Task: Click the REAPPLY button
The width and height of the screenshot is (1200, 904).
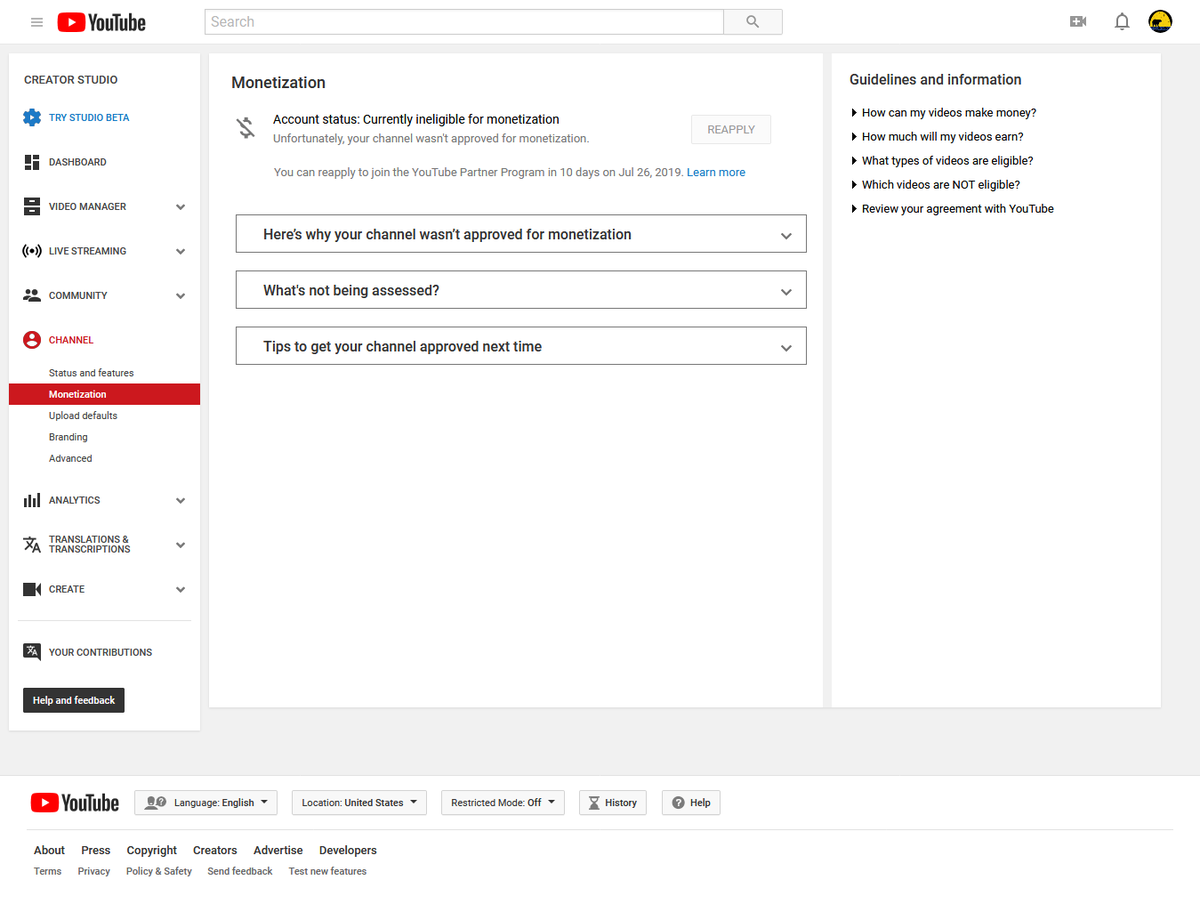Action: point(731,129)
